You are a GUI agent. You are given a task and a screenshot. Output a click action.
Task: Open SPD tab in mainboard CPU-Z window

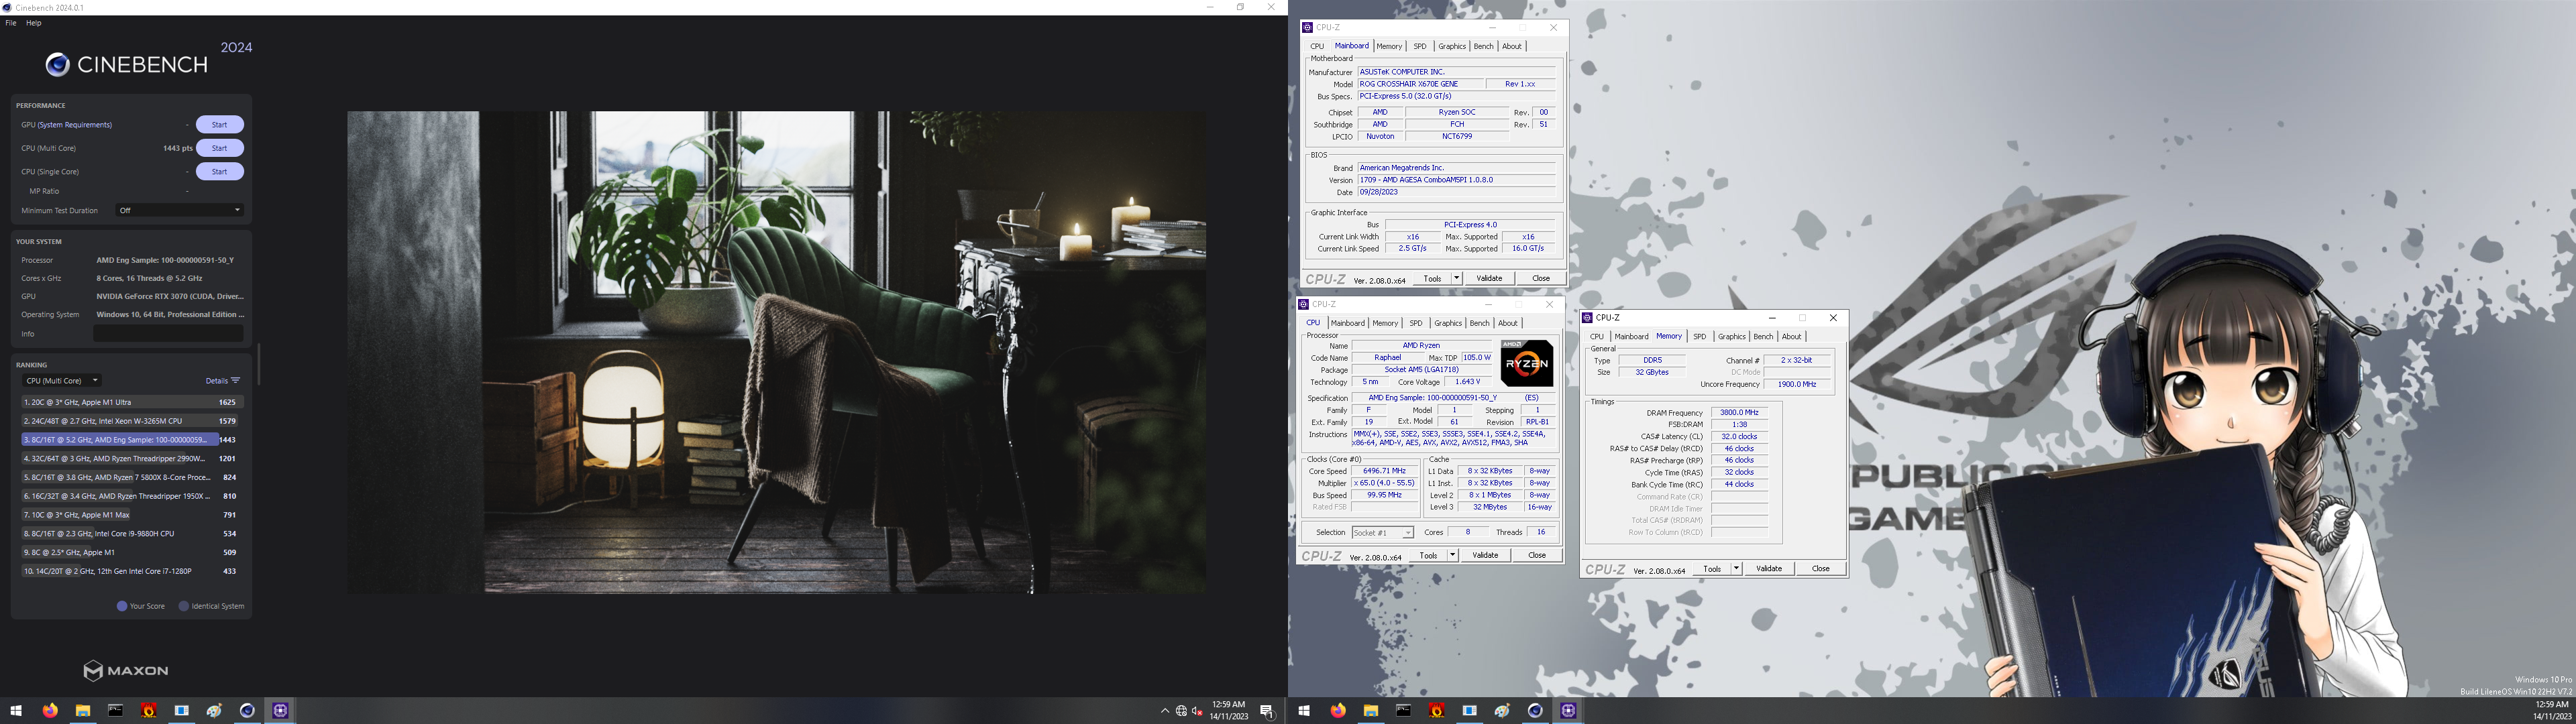click(x=1420, y=46)
